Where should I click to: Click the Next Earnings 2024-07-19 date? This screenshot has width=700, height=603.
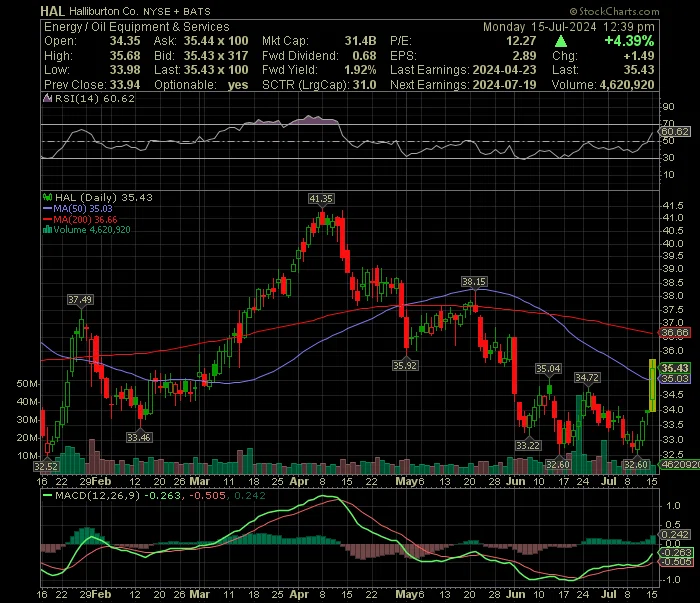click(x=504, y=85)
